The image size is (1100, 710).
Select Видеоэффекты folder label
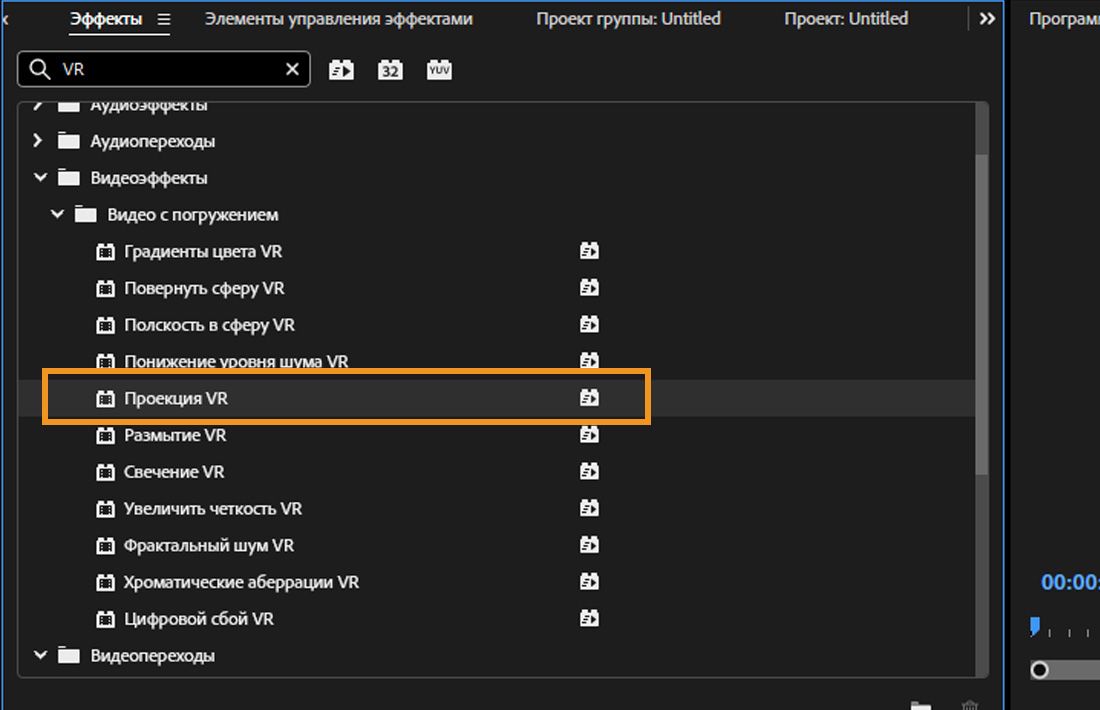(149, 178)
